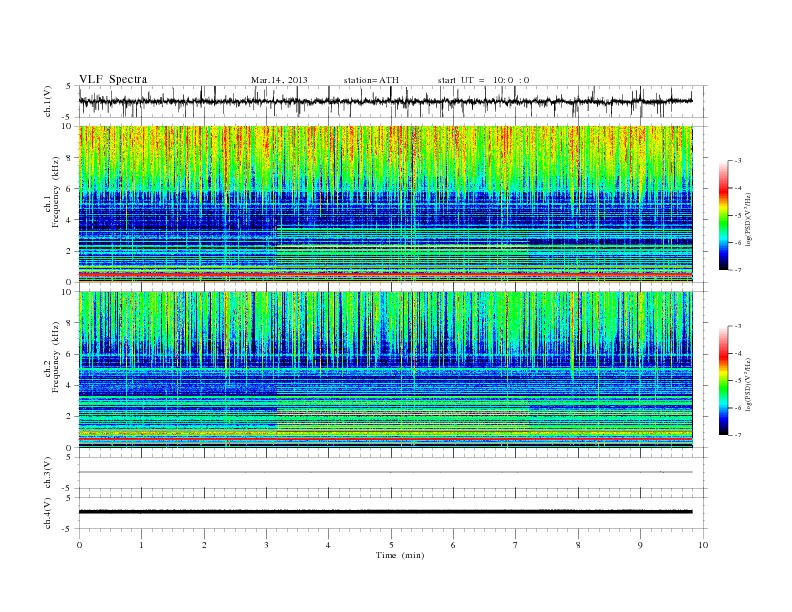Click the lower color bar's log(PSD) label
The width and height of the screenshot is (792, 612).
click(749, 385)
